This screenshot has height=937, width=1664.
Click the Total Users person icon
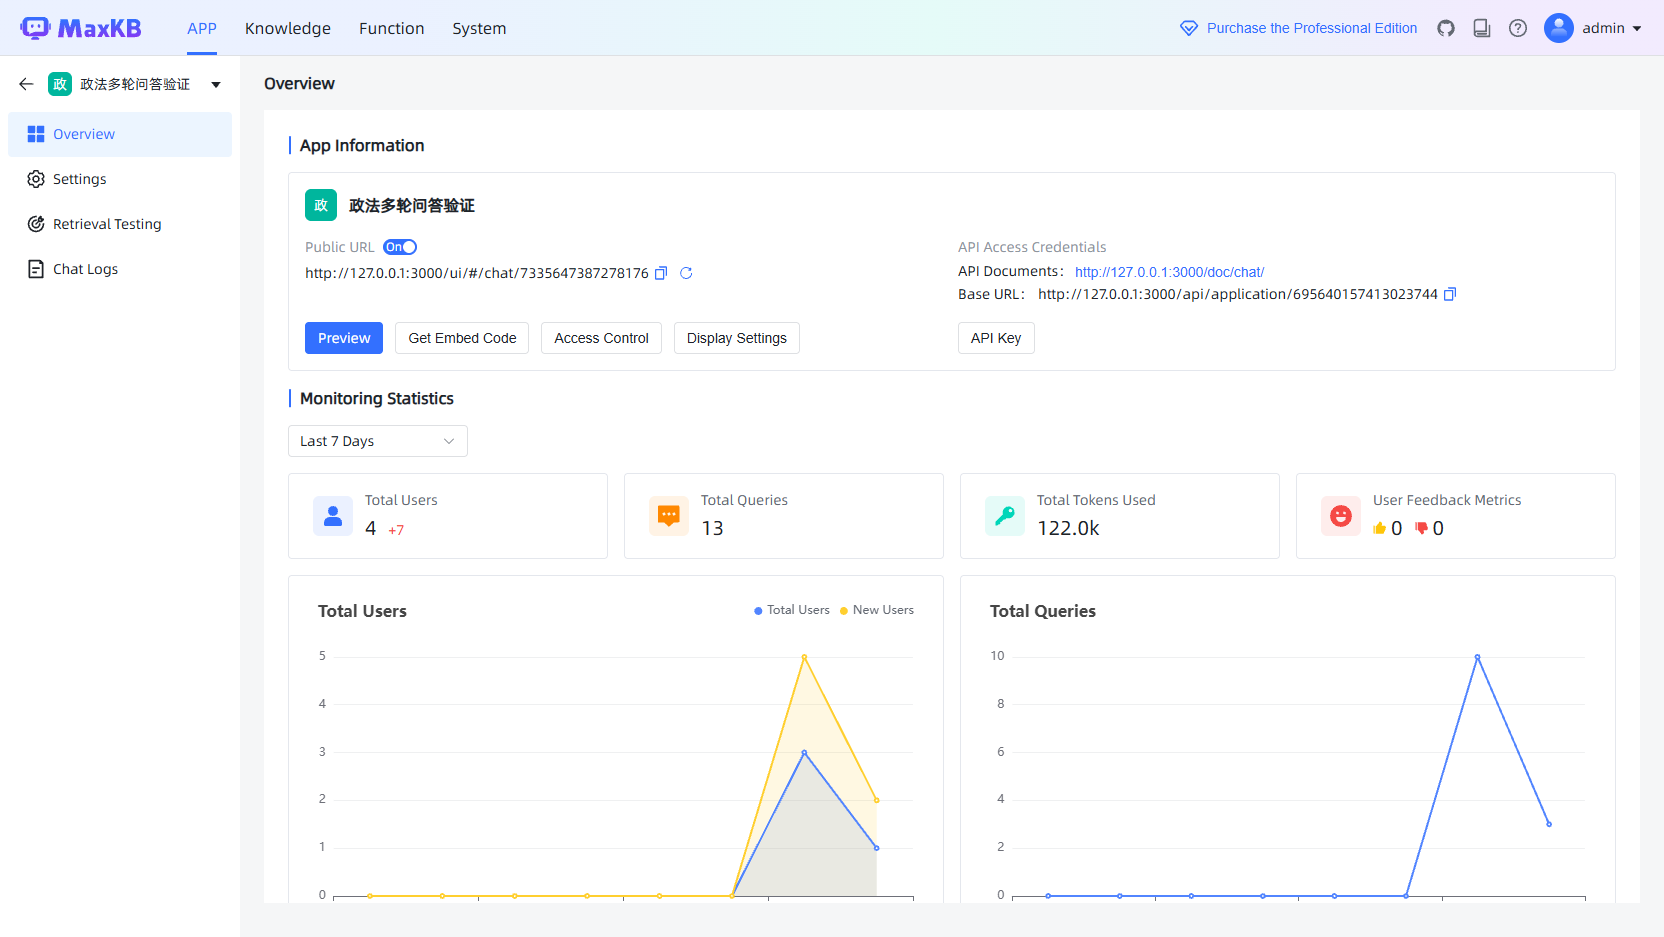coord(333,516)
